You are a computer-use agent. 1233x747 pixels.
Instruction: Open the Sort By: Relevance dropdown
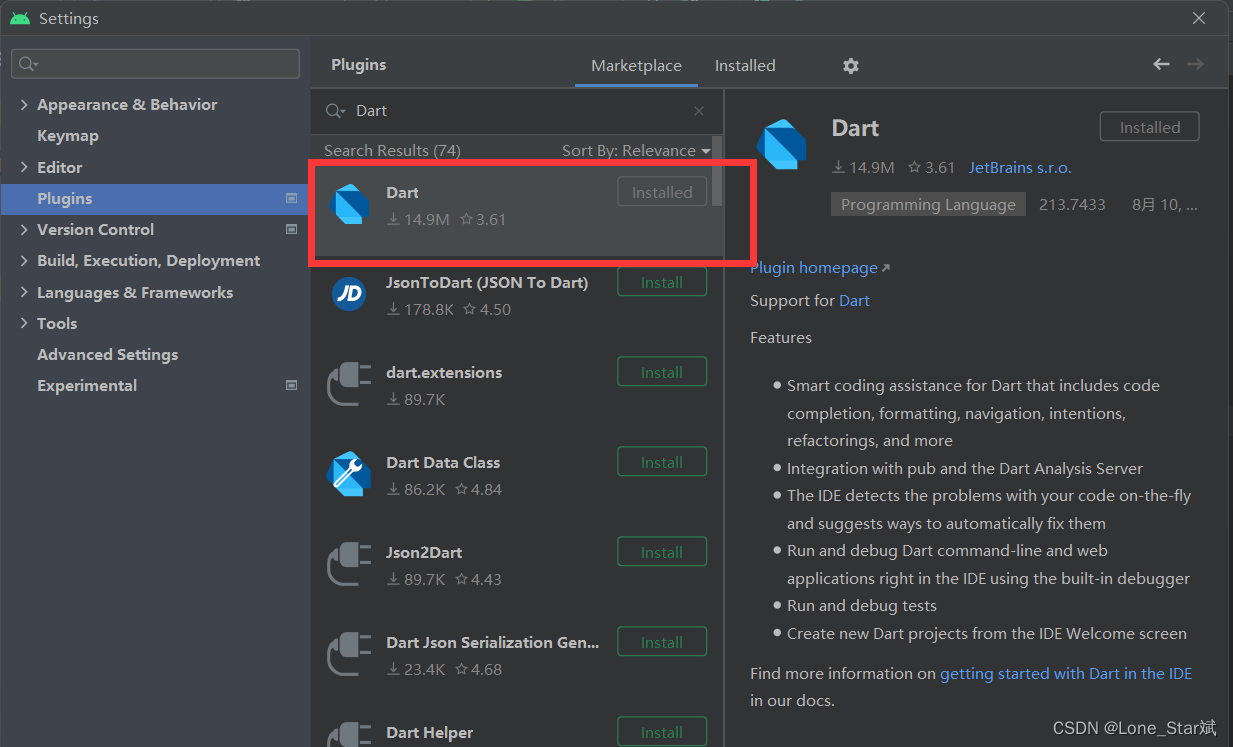pyautogui.click(x=636, y=151)
